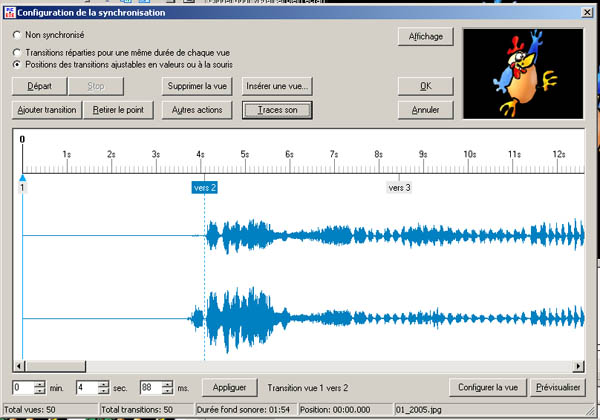Click 'Position: 00:00.000' status text
This screenshot has height=420, width=600.
[335, 410]
